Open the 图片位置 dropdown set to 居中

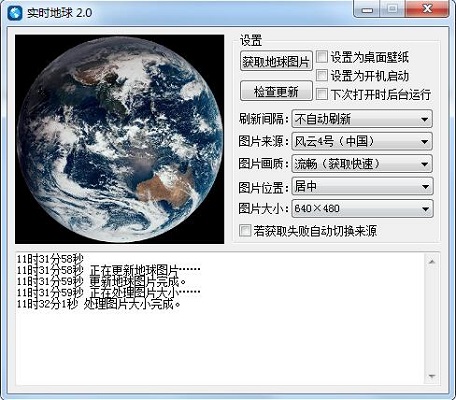point(362,186)
